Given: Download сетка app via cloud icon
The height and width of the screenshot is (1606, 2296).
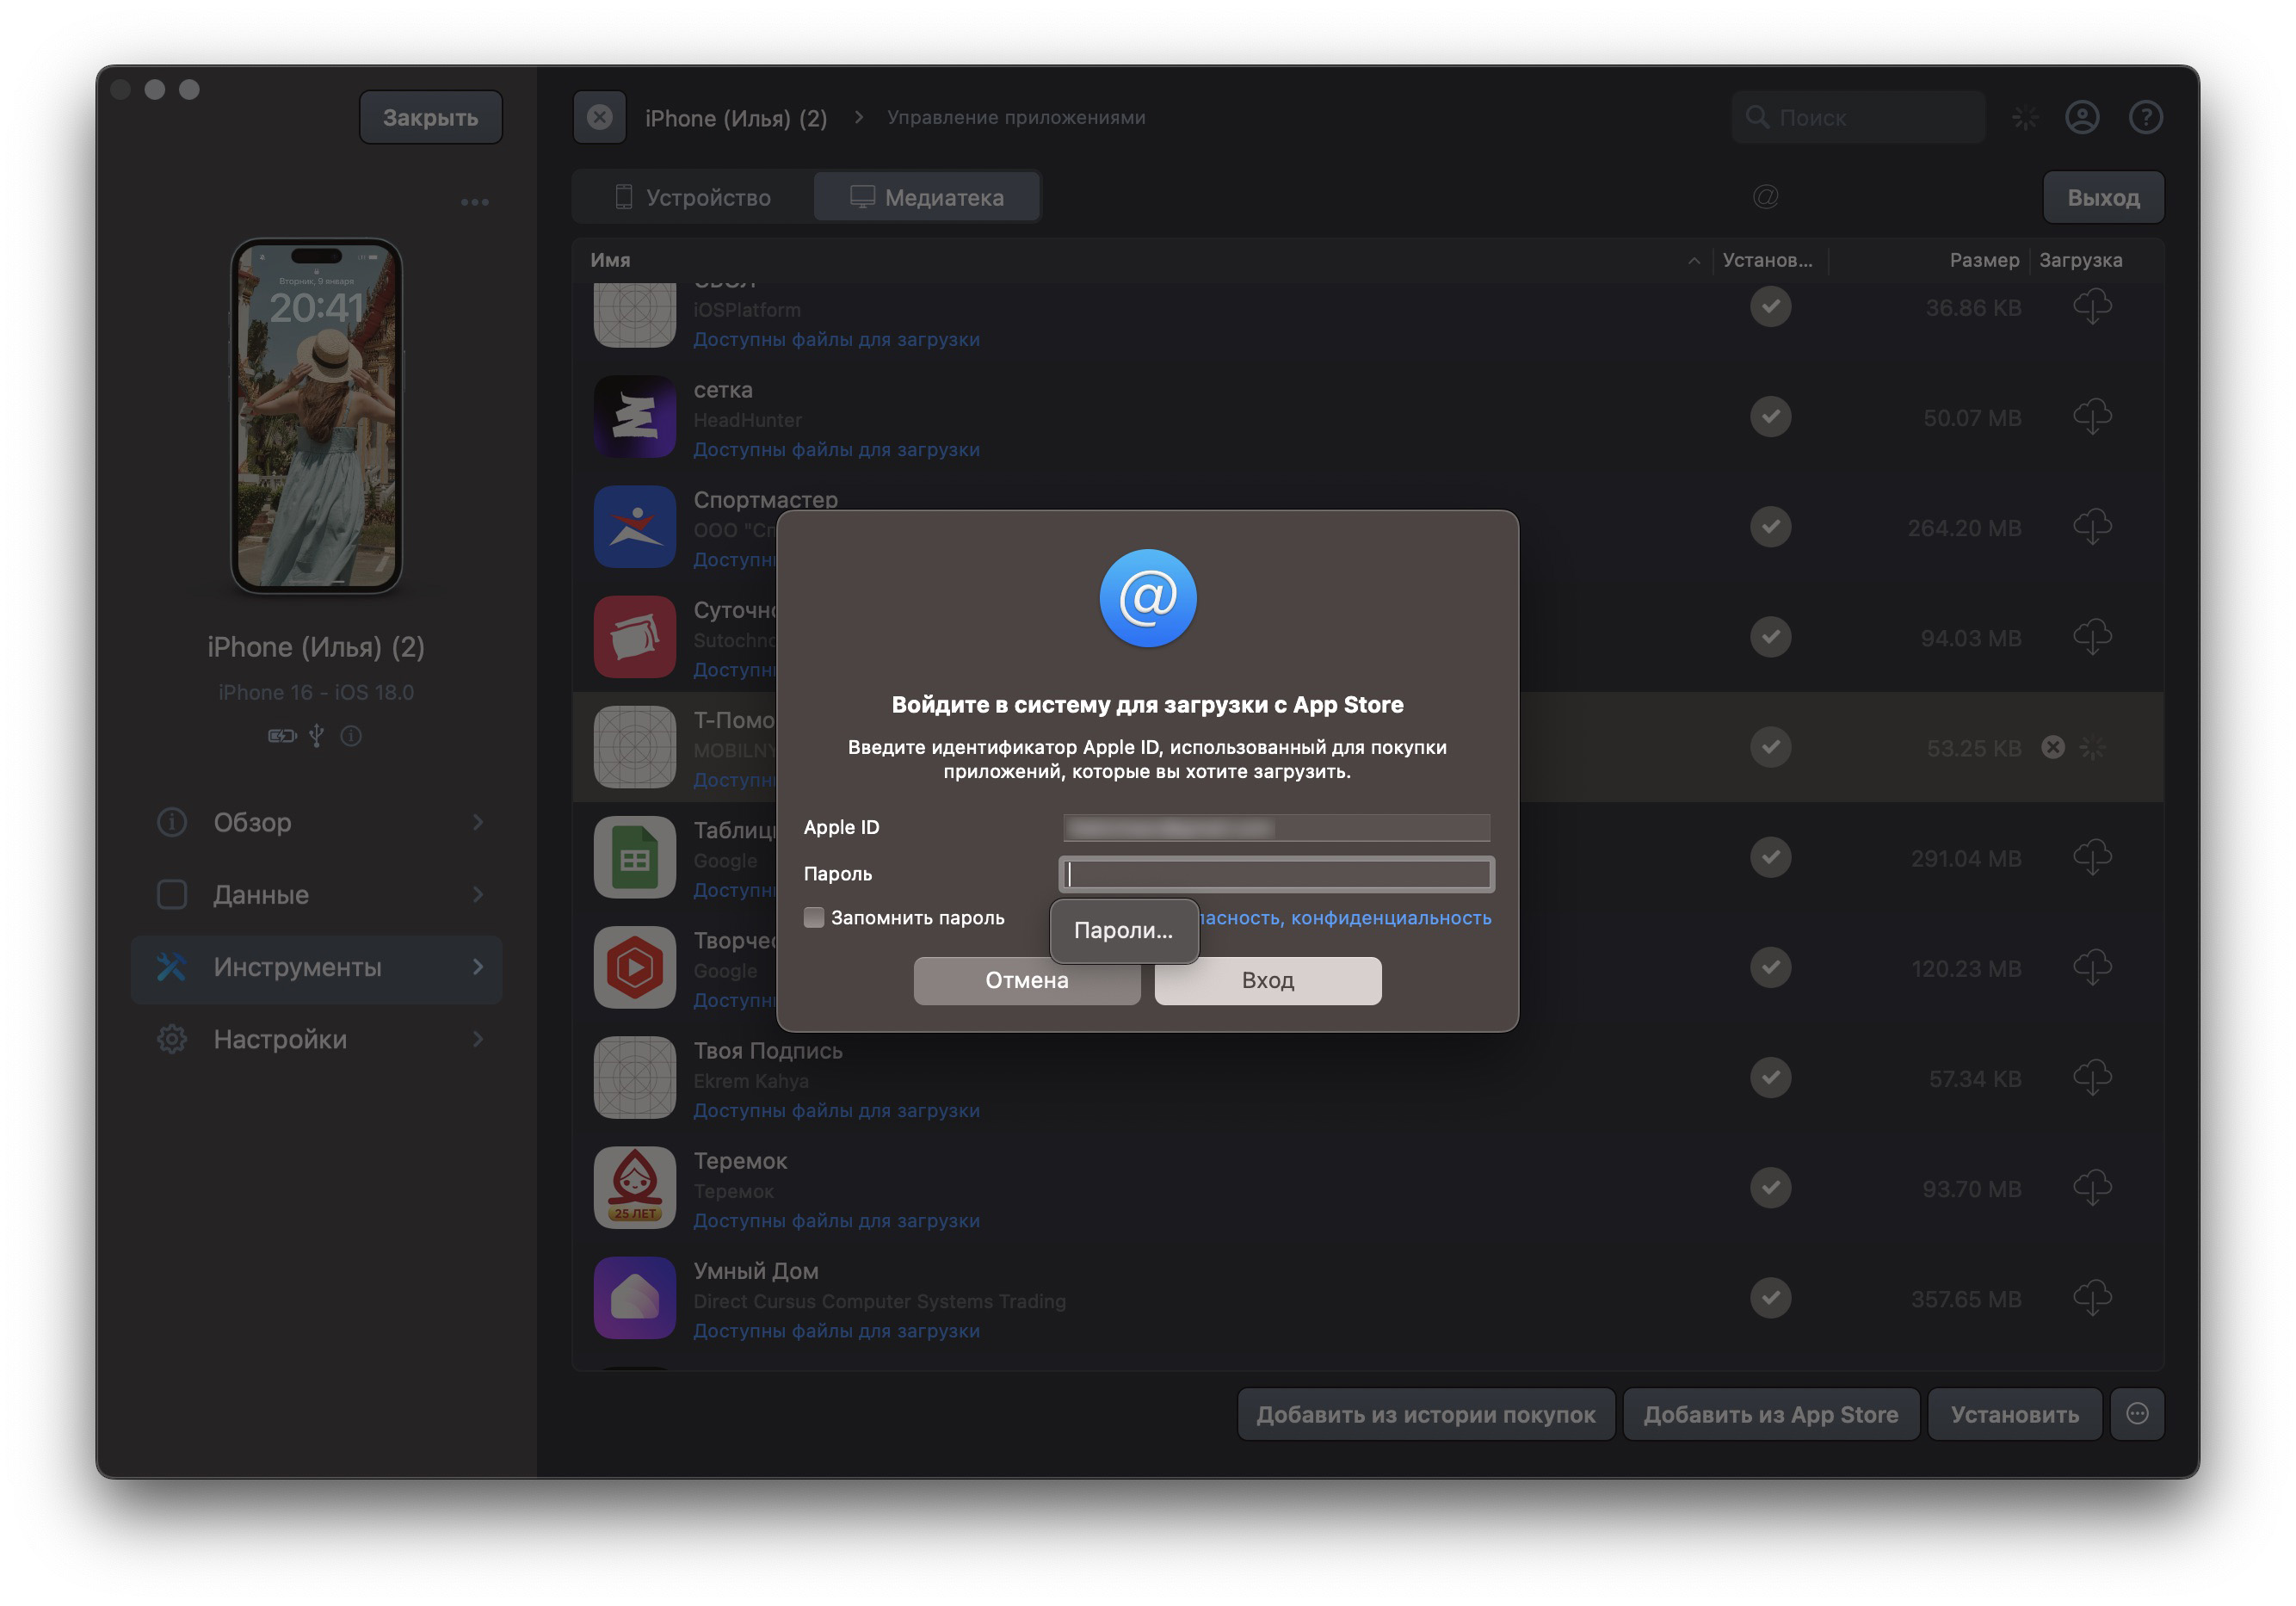Looking at the screenshot, I should [x=2092, y=417].
